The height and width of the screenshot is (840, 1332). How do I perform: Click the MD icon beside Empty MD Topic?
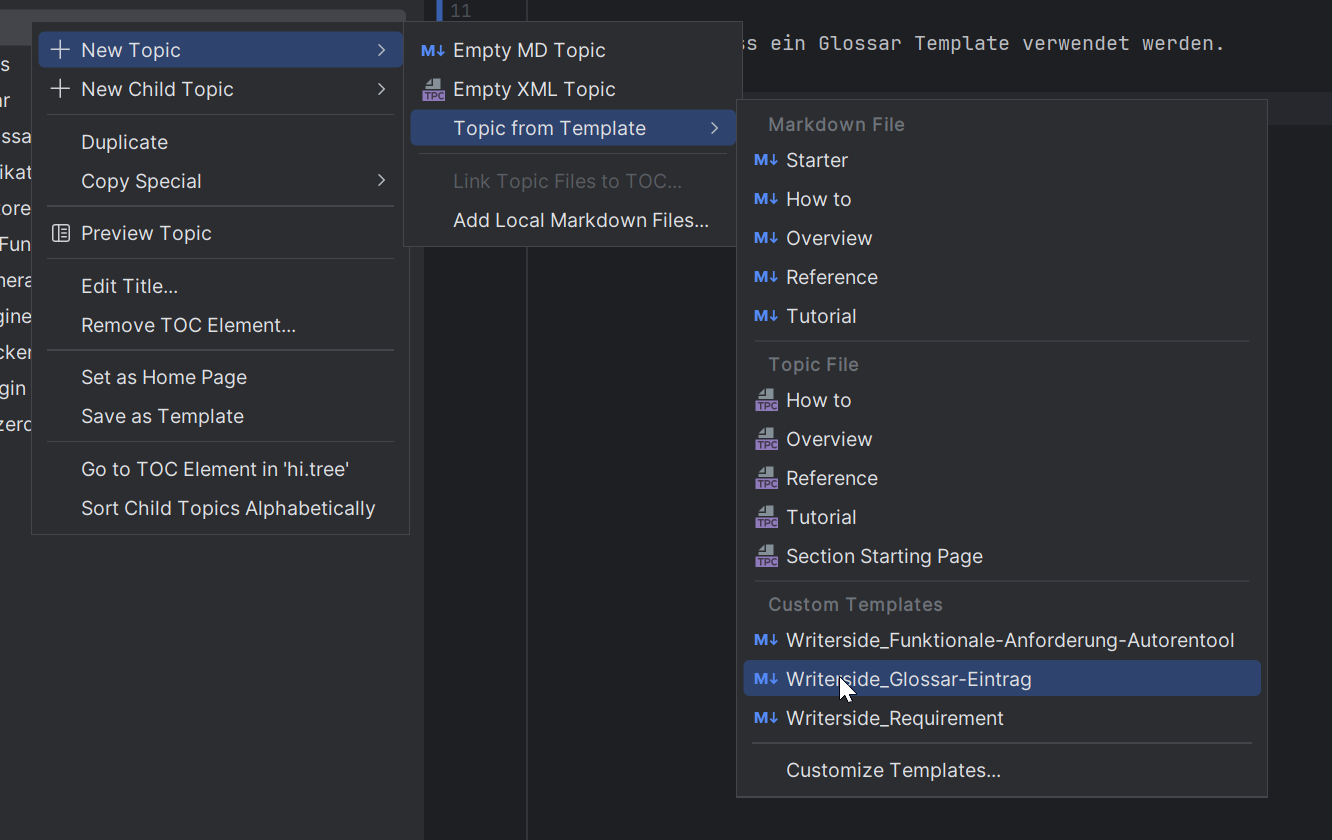pos(433,51)
